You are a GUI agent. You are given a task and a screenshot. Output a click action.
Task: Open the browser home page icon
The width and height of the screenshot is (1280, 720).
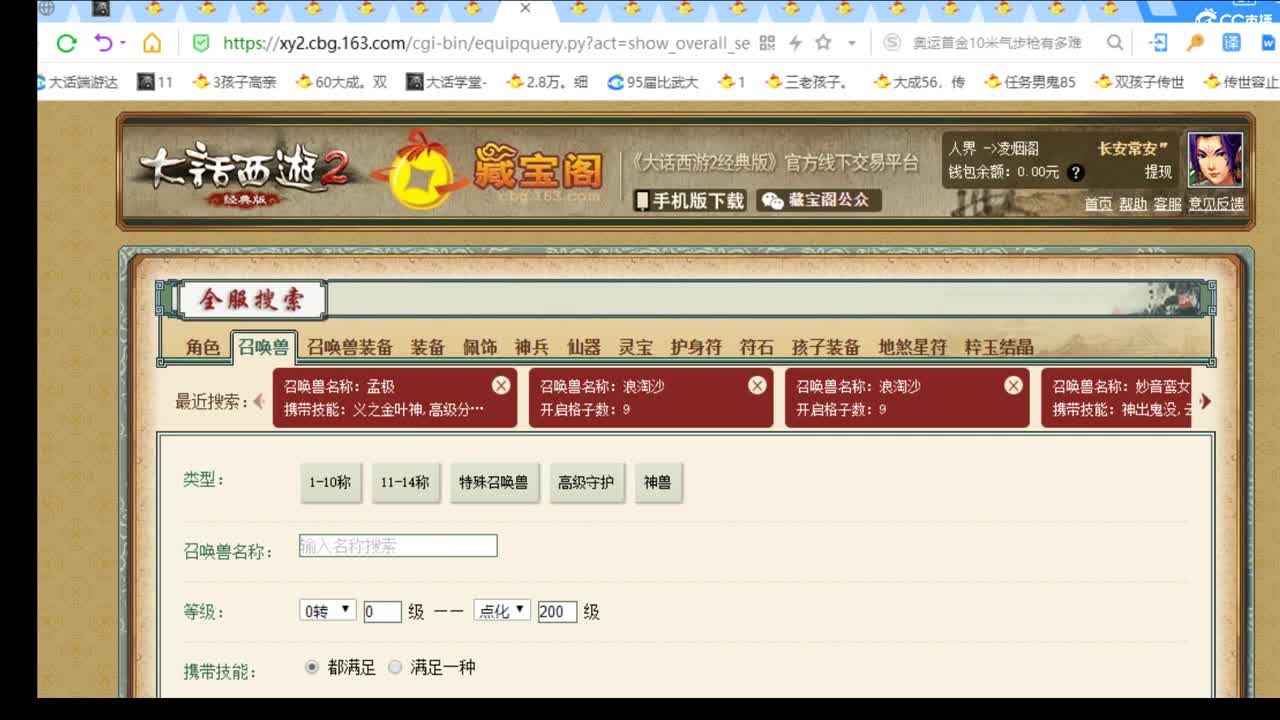pyautogui.click(x=152, y=43)
